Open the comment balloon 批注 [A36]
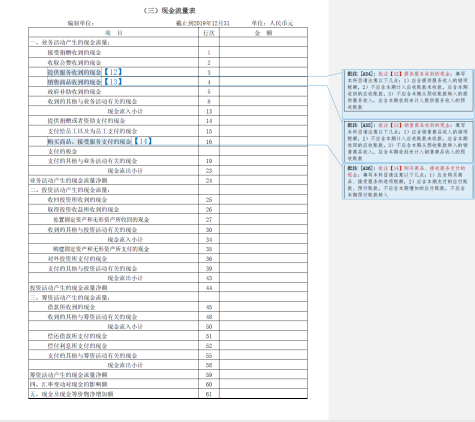This screenshot has height=422, width=475. point(408,181)
